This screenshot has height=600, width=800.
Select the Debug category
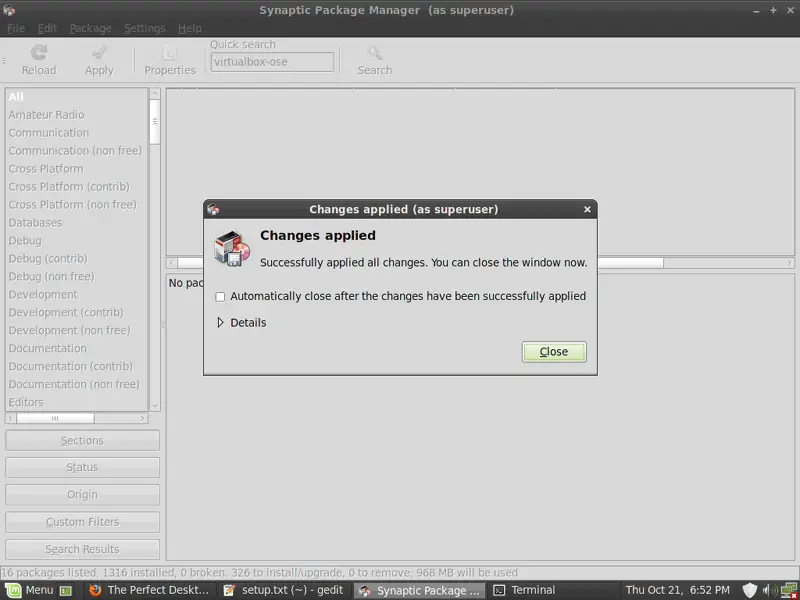77,240
